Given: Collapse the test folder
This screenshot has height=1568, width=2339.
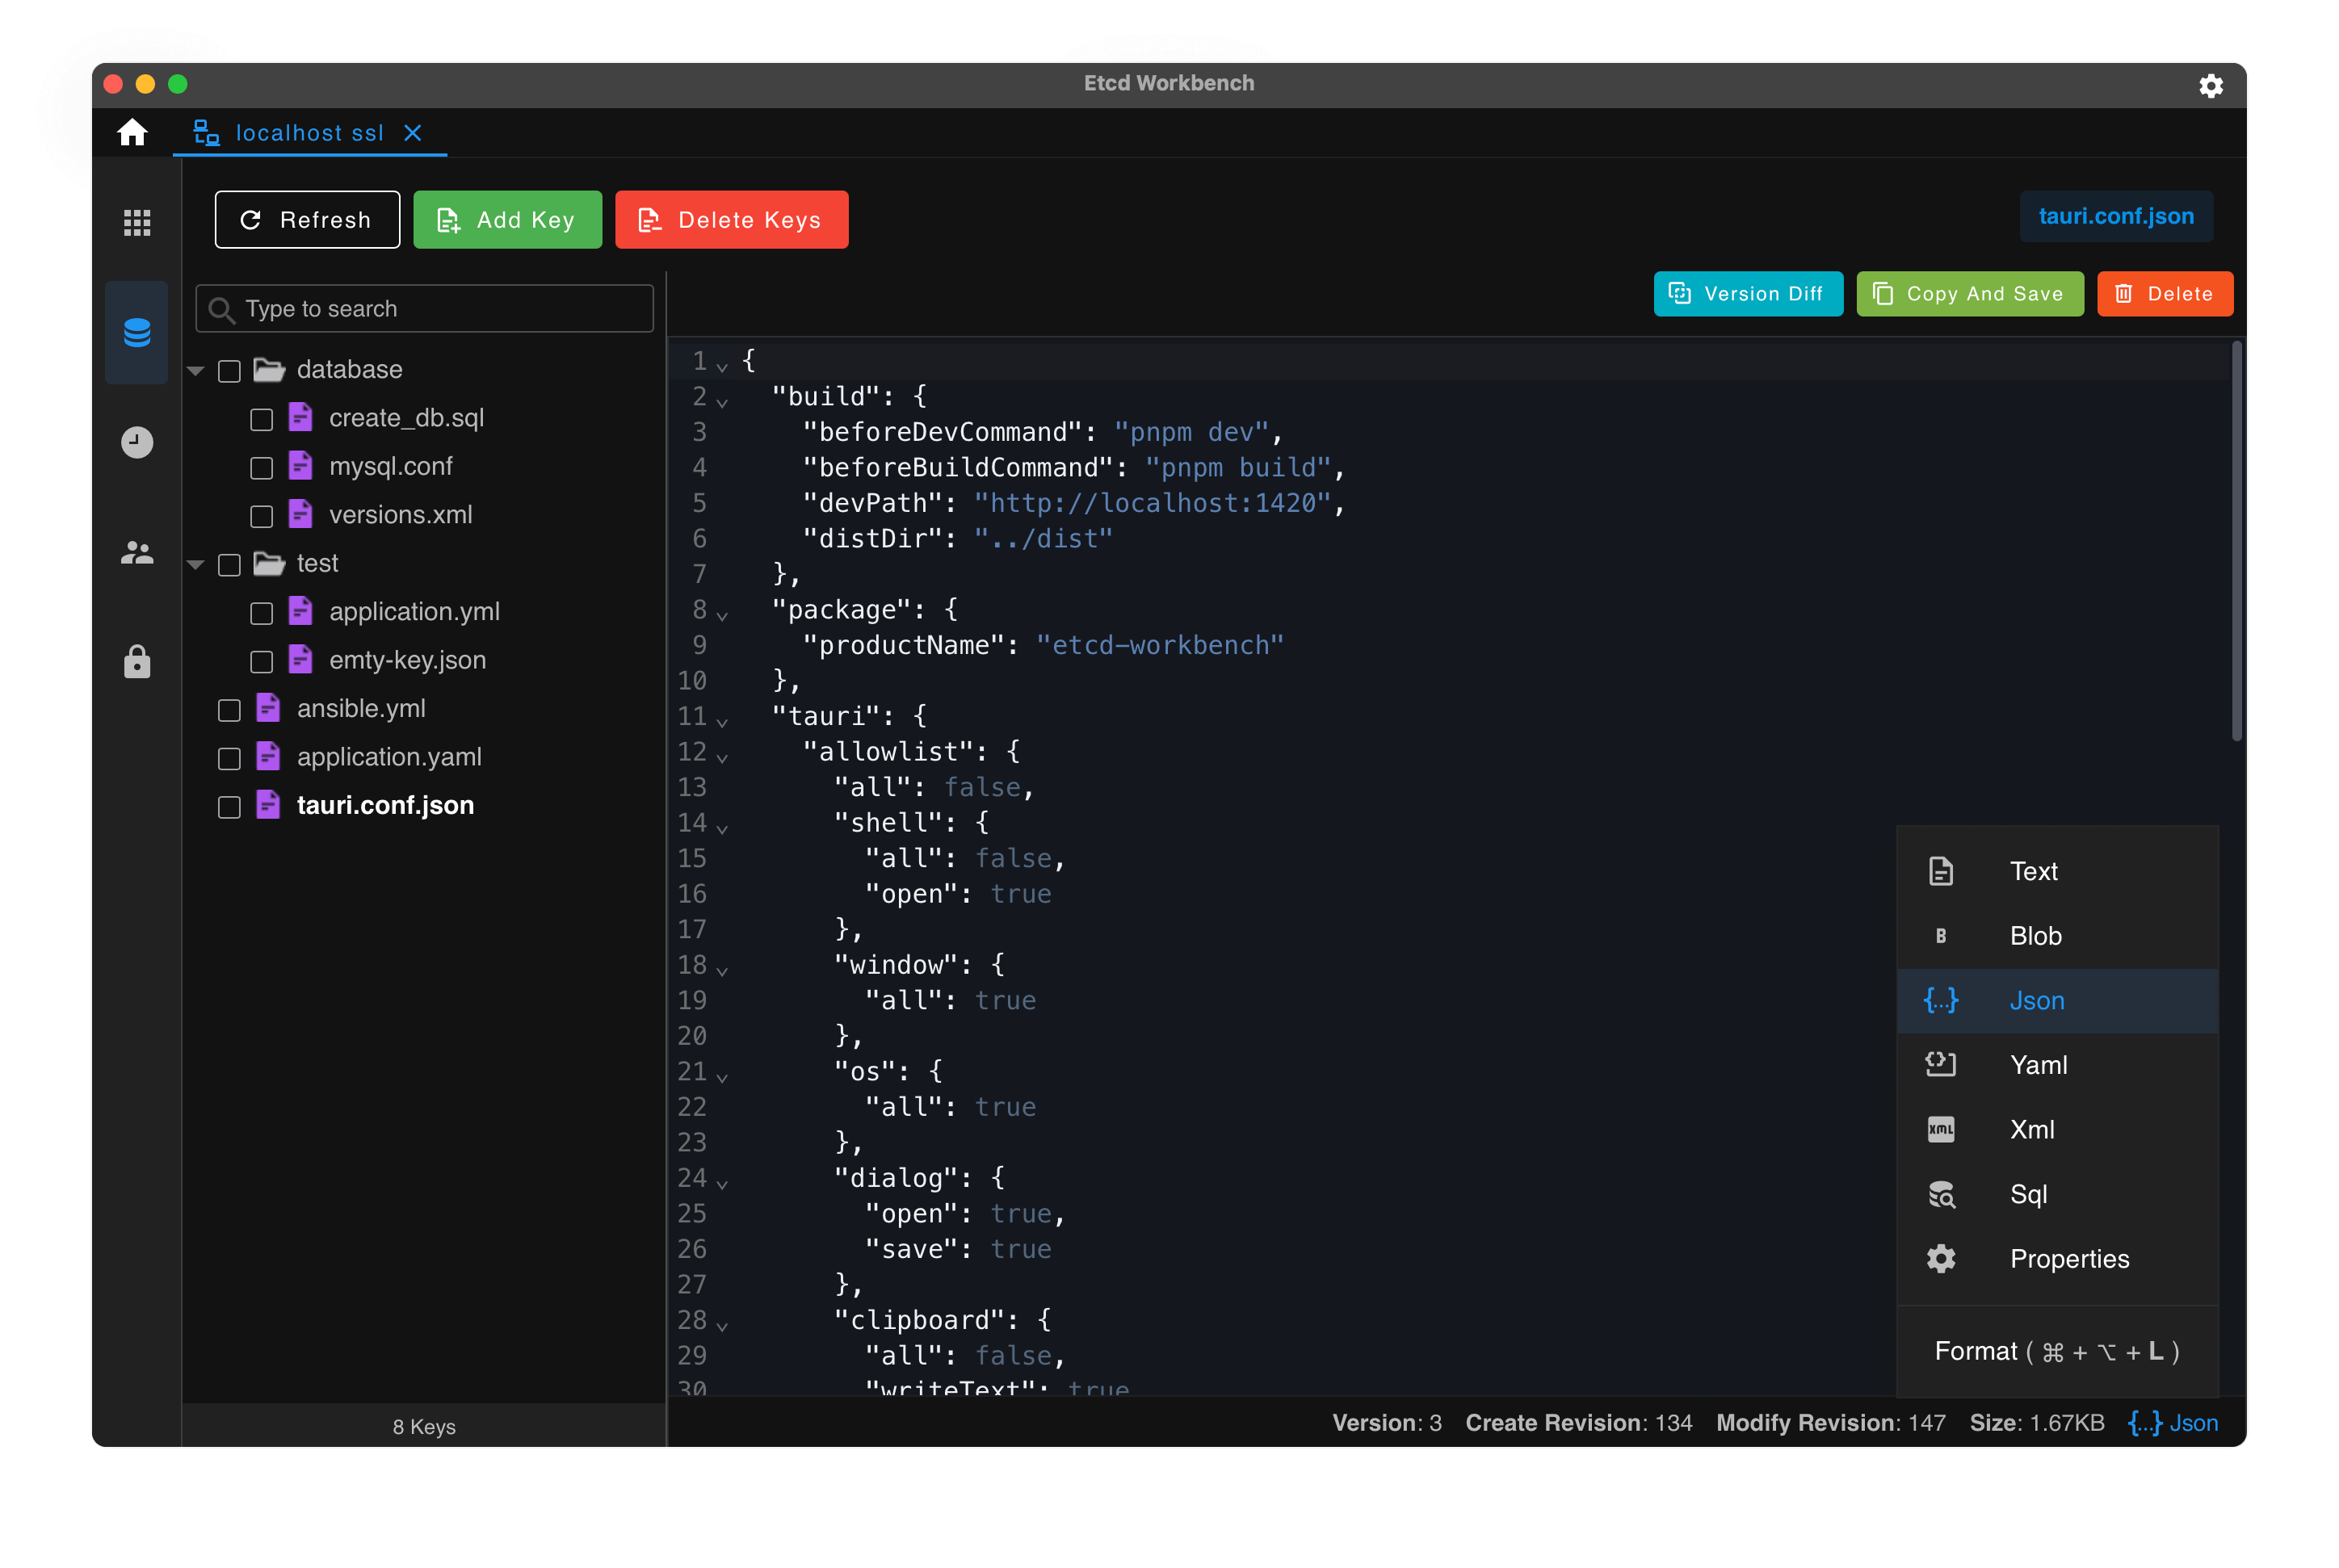Looking at the screenshot, I should [196, 565].
